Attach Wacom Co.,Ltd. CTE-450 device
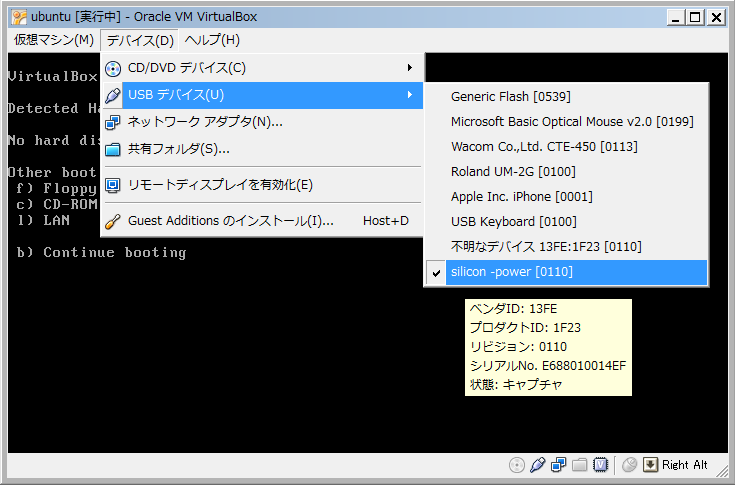This screenshot has height=485, width=735. (566, 147)
